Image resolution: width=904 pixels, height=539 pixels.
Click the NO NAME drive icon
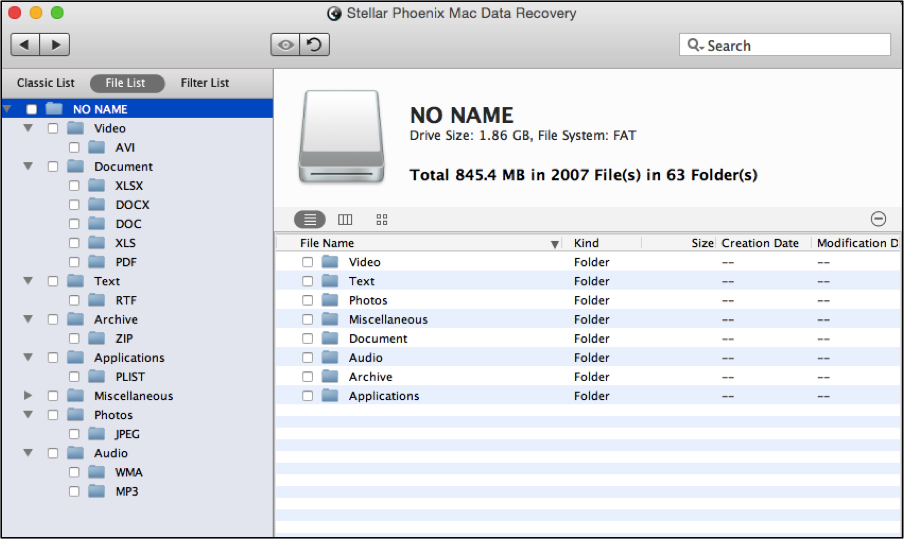pos(341,137)
